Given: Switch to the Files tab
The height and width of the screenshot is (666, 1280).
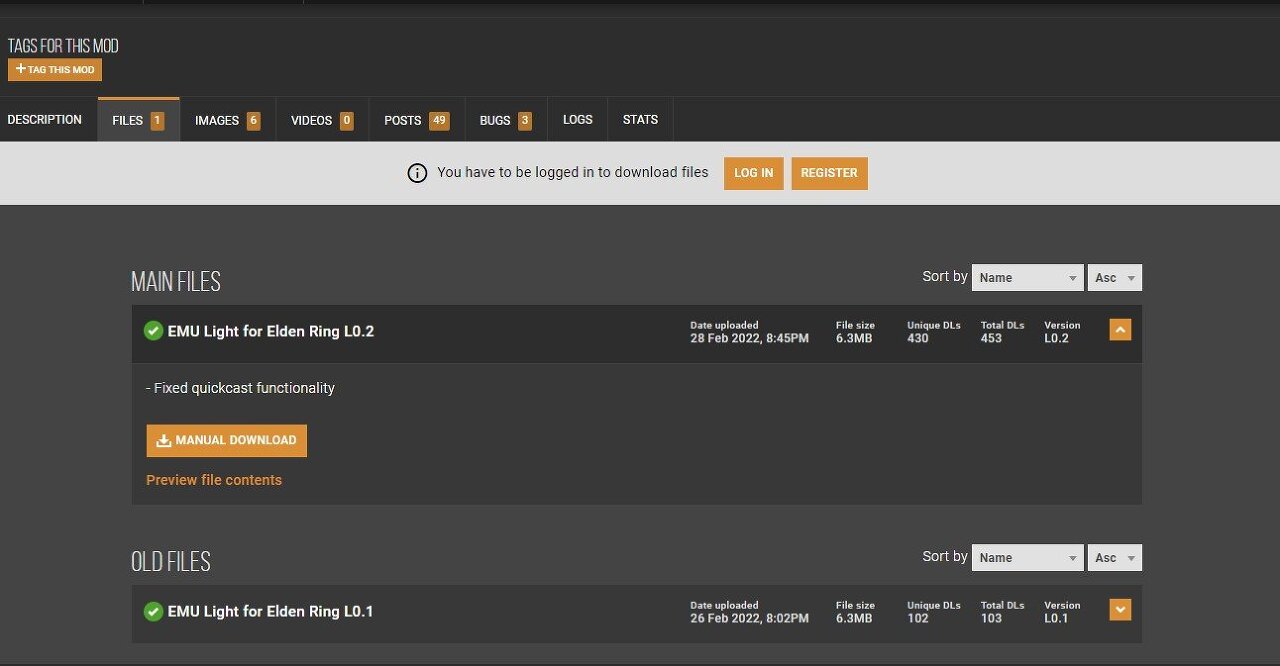Looking at the screenshot, I should coord(139,120).
